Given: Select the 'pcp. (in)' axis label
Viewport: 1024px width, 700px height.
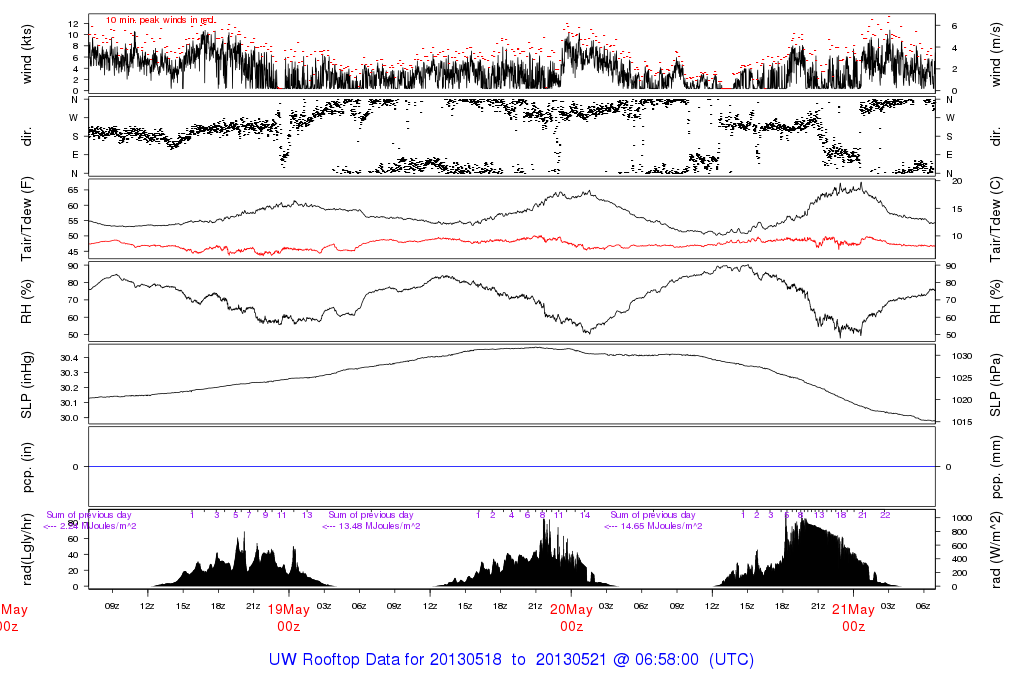Looking at the screenshot, I should tap(27, 467).
